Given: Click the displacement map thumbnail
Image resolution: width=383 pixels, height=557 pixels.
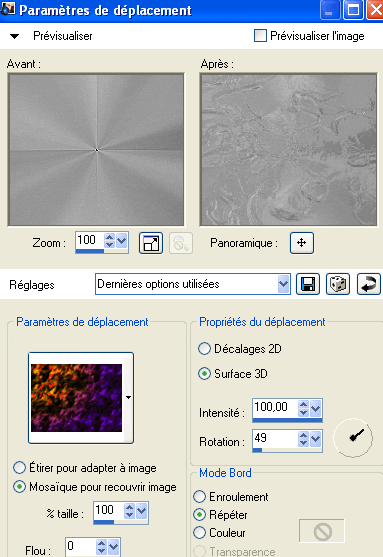Looking at the screenshot, I should 76,398.
